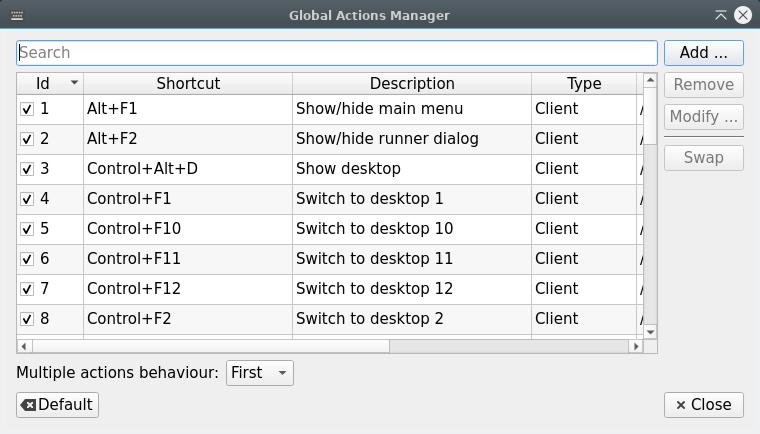Click the horizontal scrollbar right arrow
Viewport: 760px width, 434px height.
(x=636, y=346)
